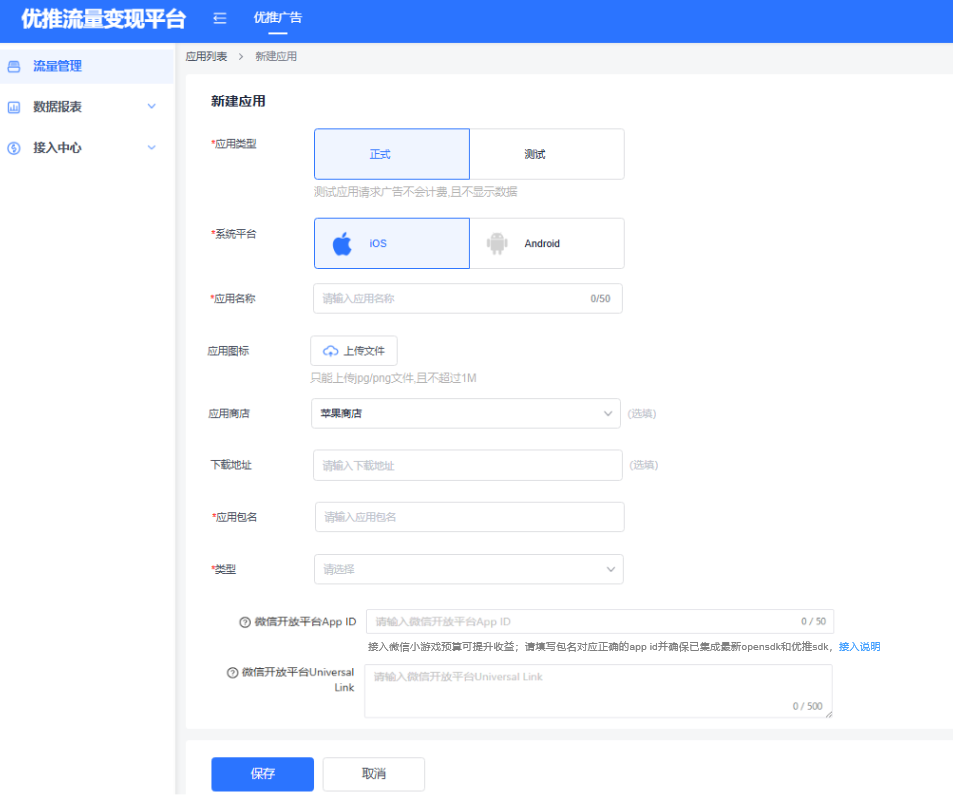Choose Android as system platform
953x796 pixels.
546,244
